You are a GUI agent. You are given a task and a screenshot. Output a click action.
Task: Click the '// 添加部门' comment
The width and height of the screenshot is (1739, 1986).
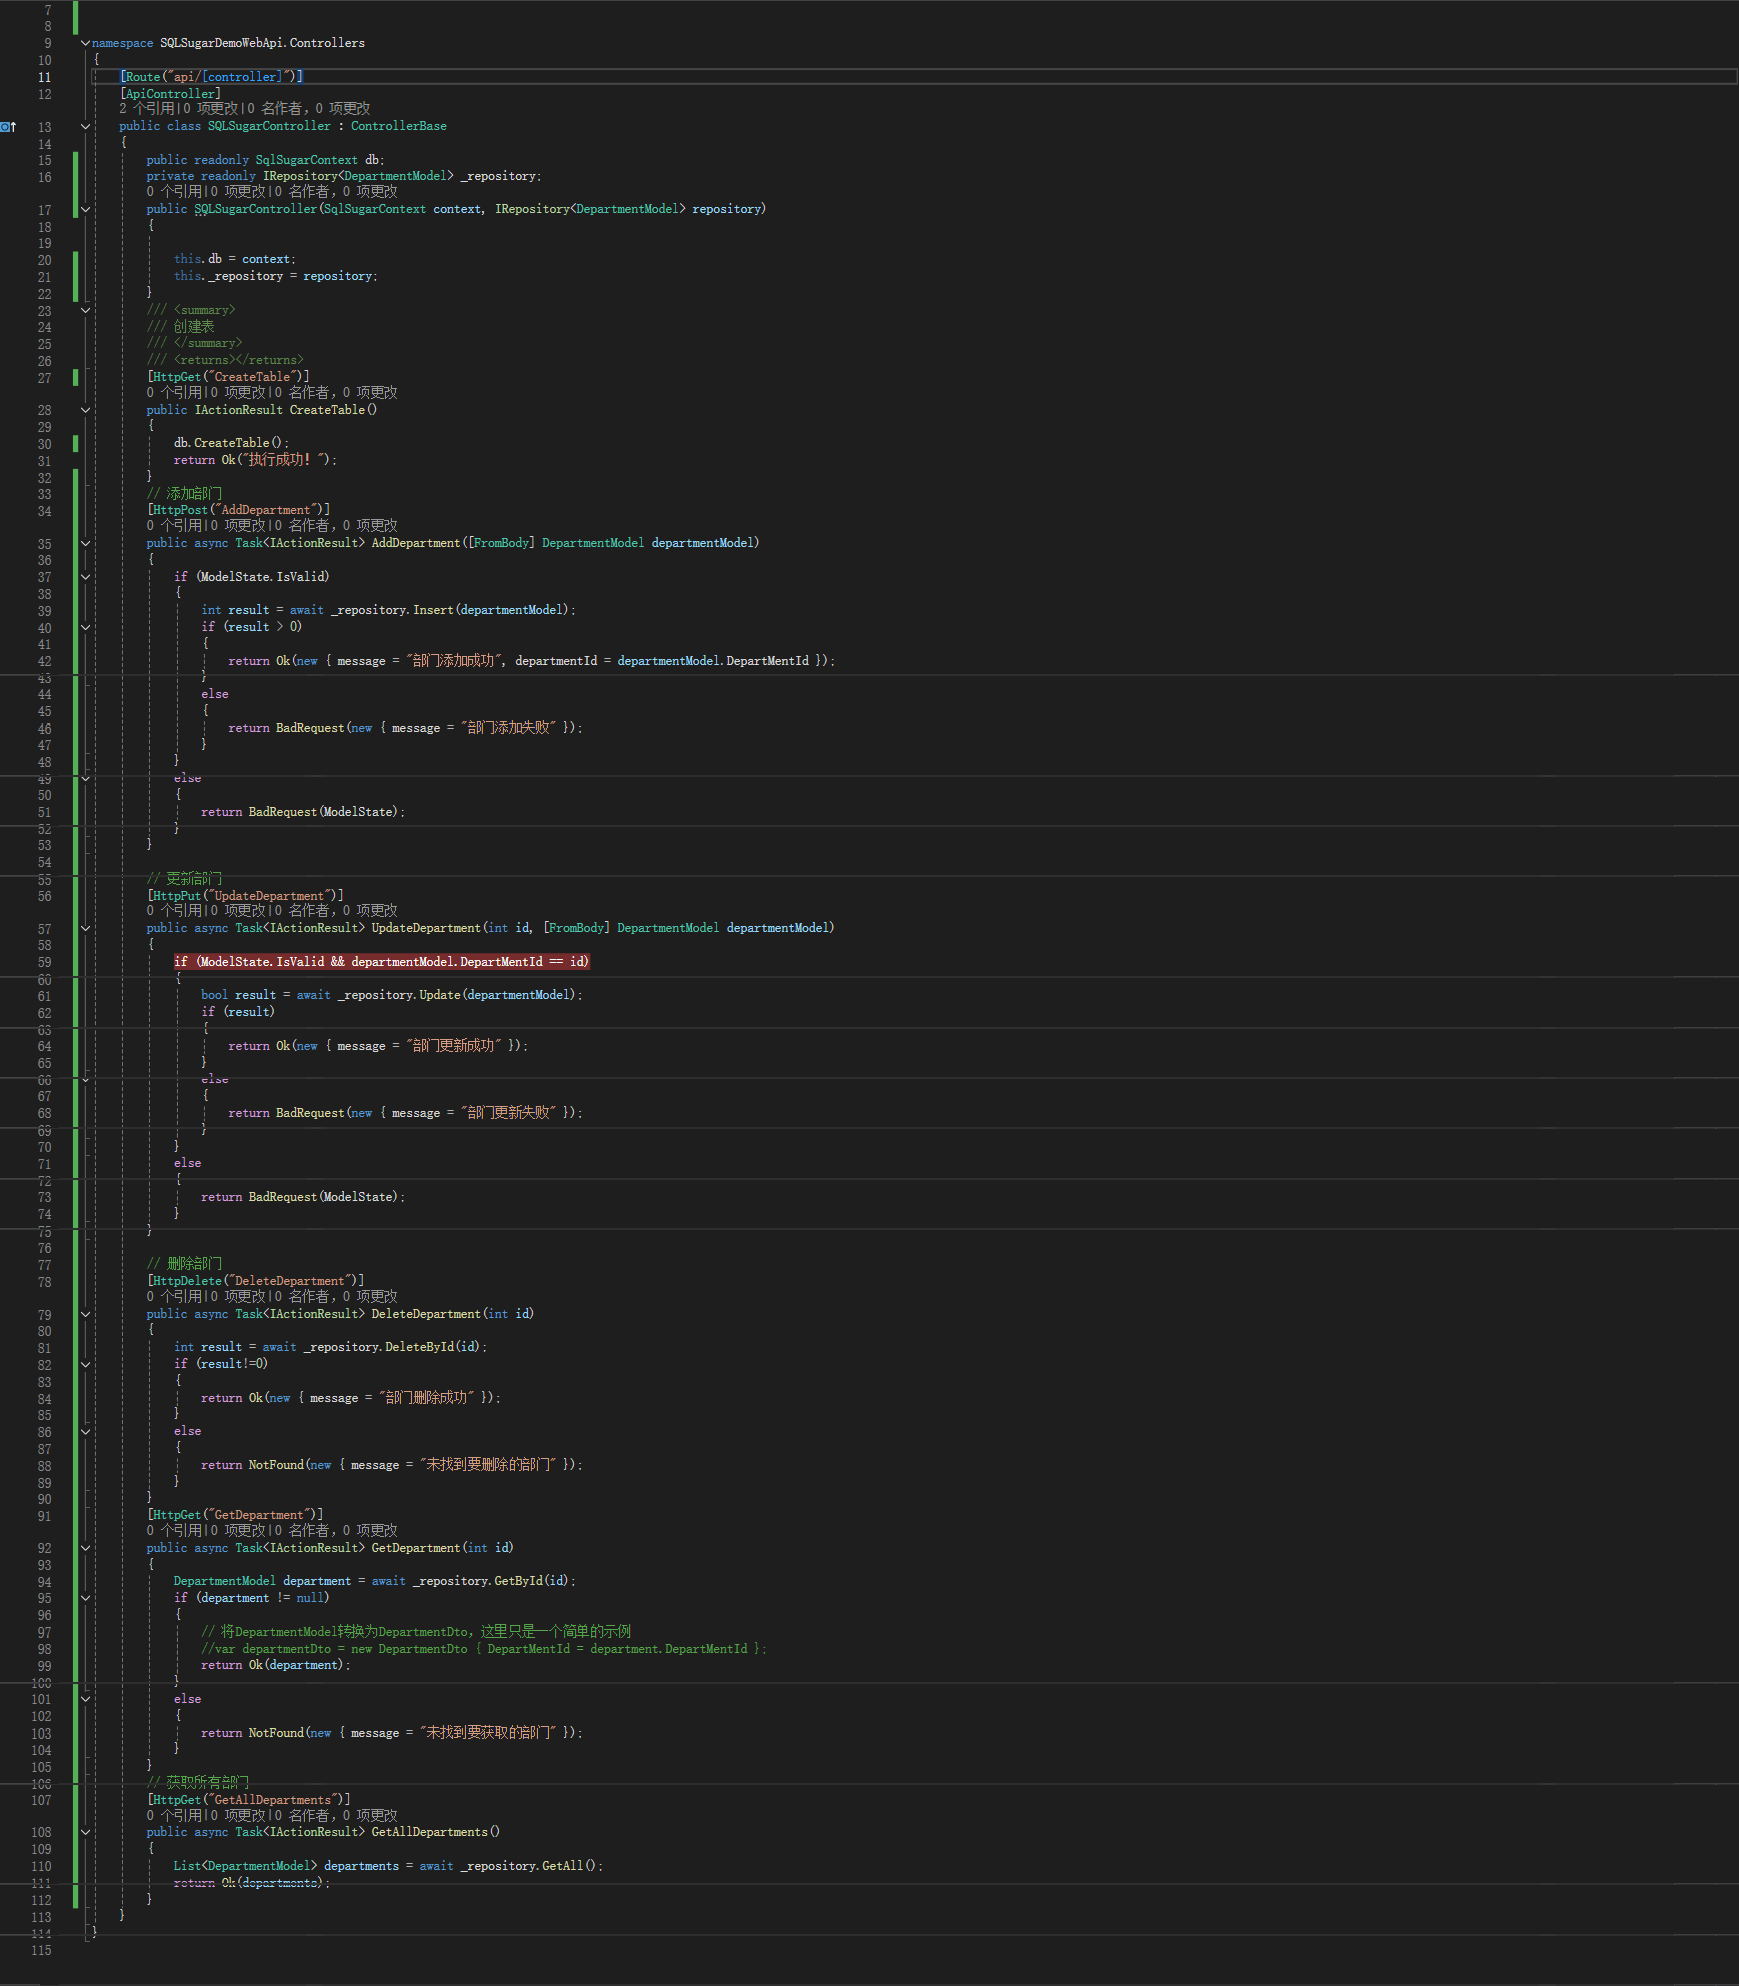pos(184,494)
